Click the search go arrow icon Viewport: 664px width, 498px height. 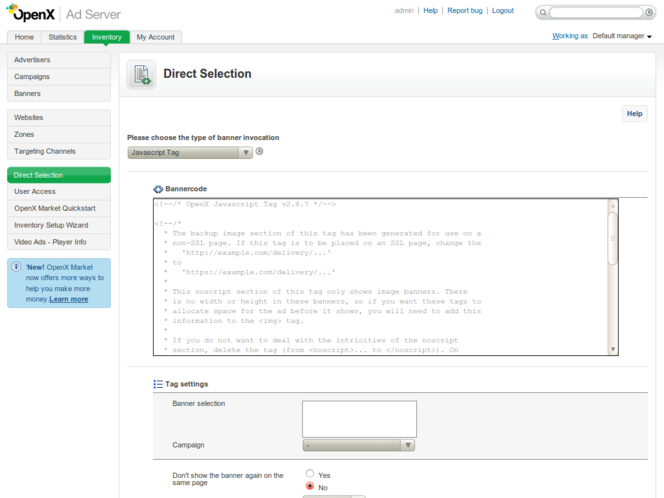[x=649, y=13]
